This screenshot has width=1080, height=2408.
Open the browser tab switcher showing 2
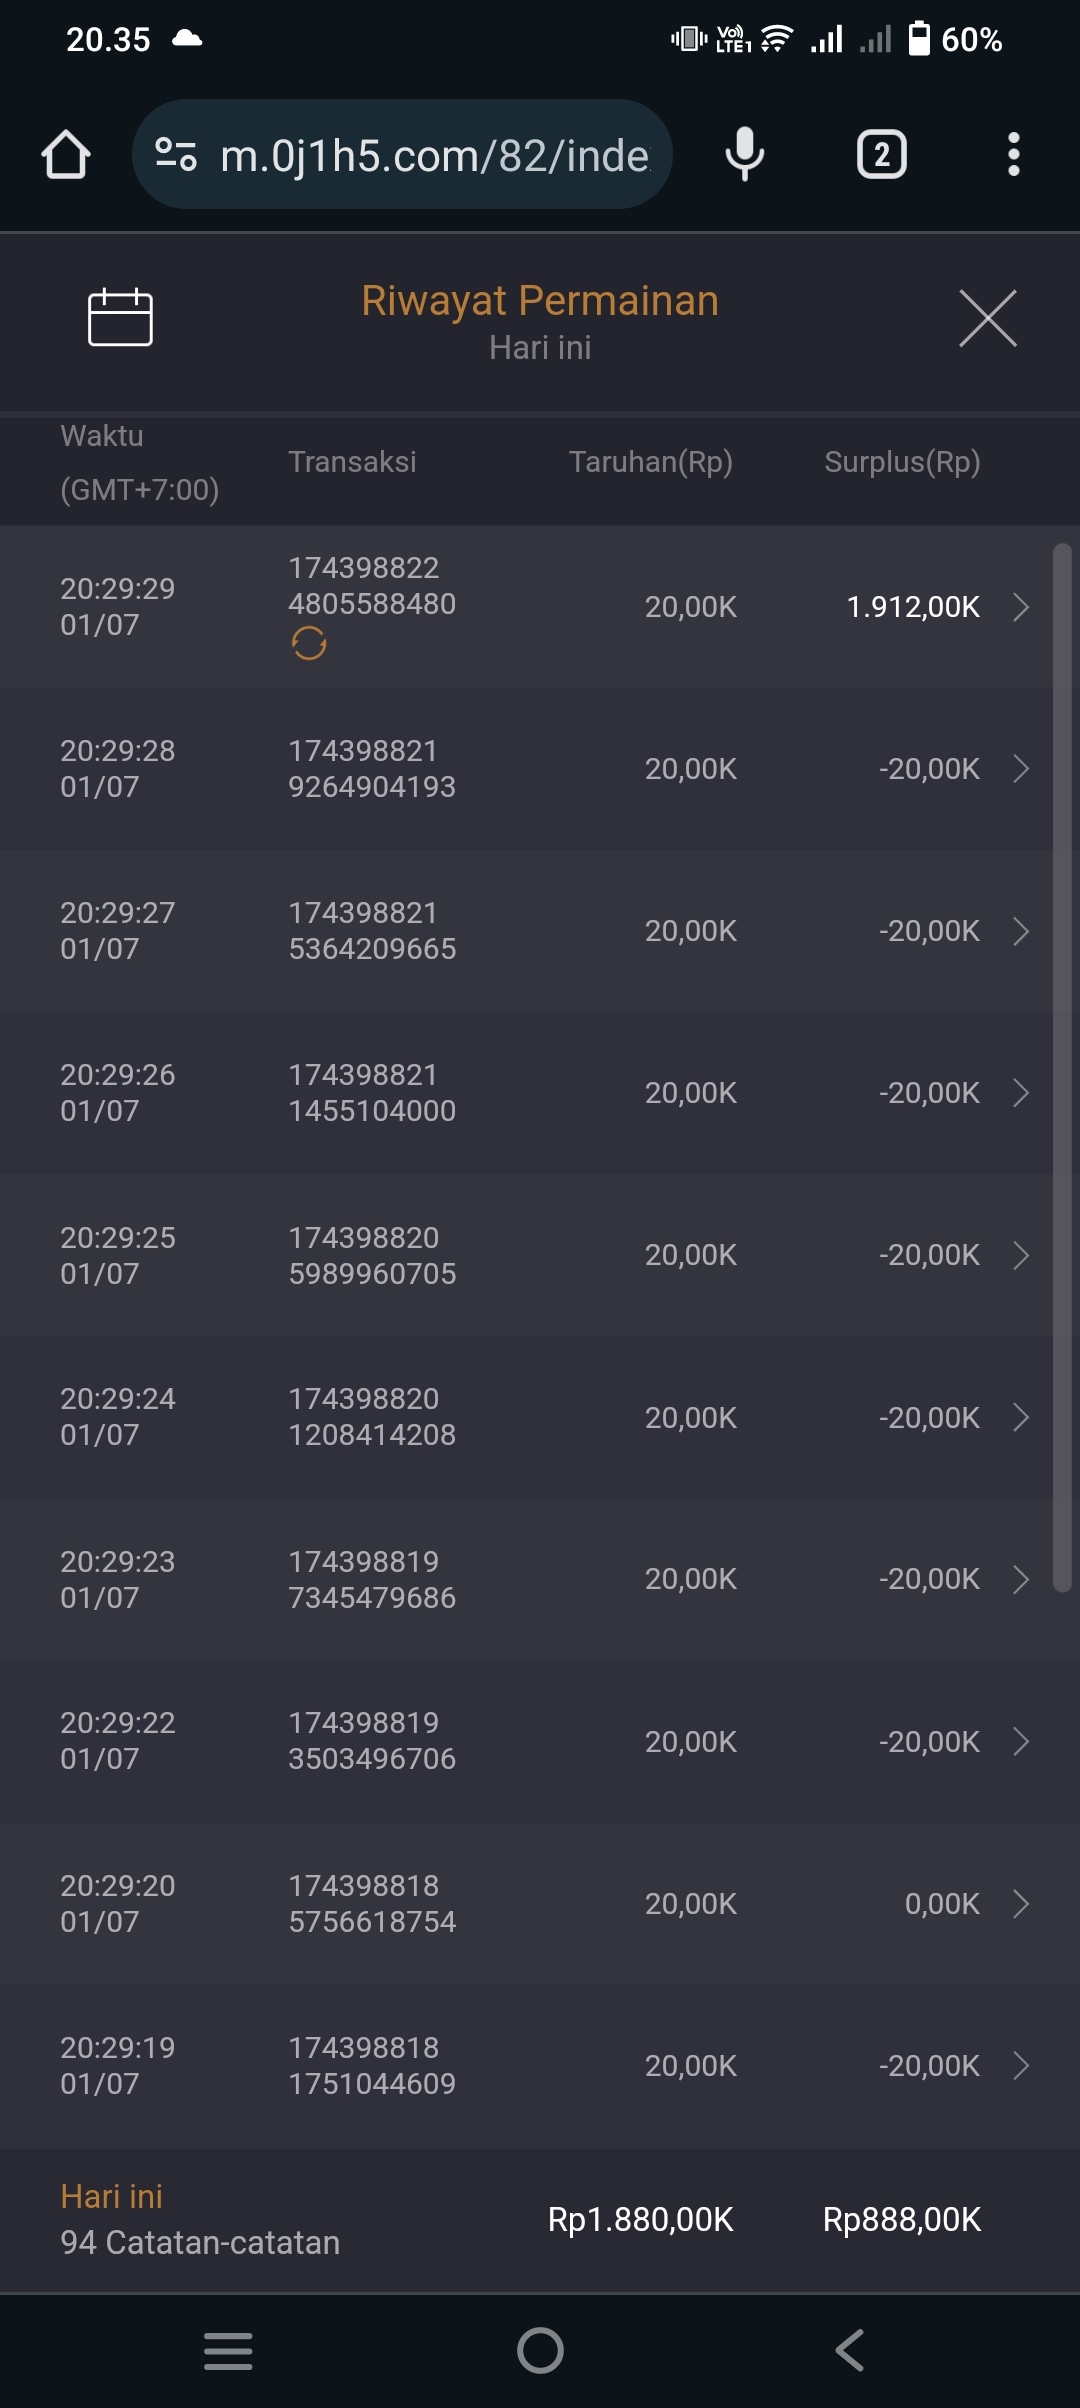[881, 155]
